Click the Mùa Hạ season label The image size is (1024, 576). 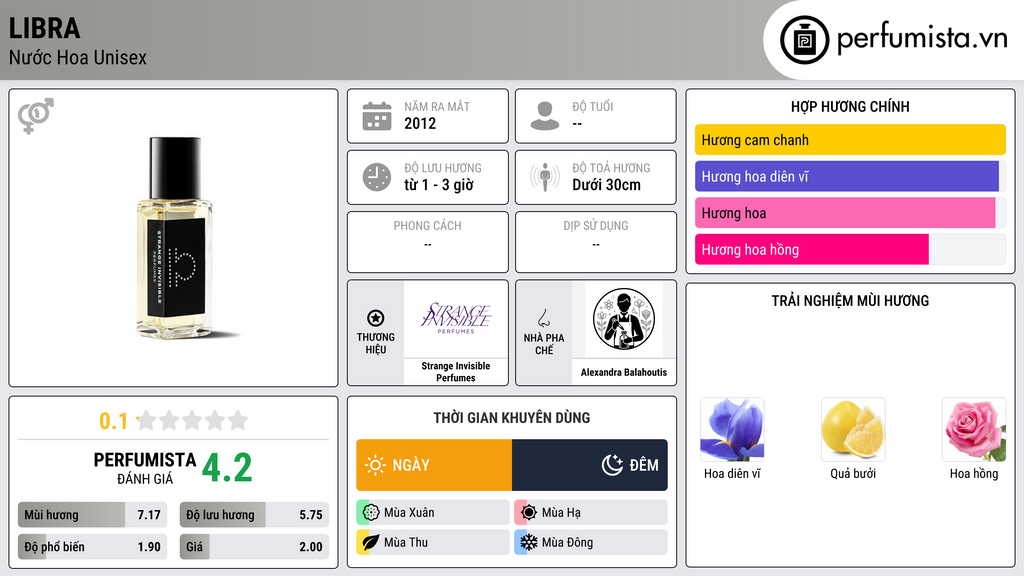click(x=561, y=513)
